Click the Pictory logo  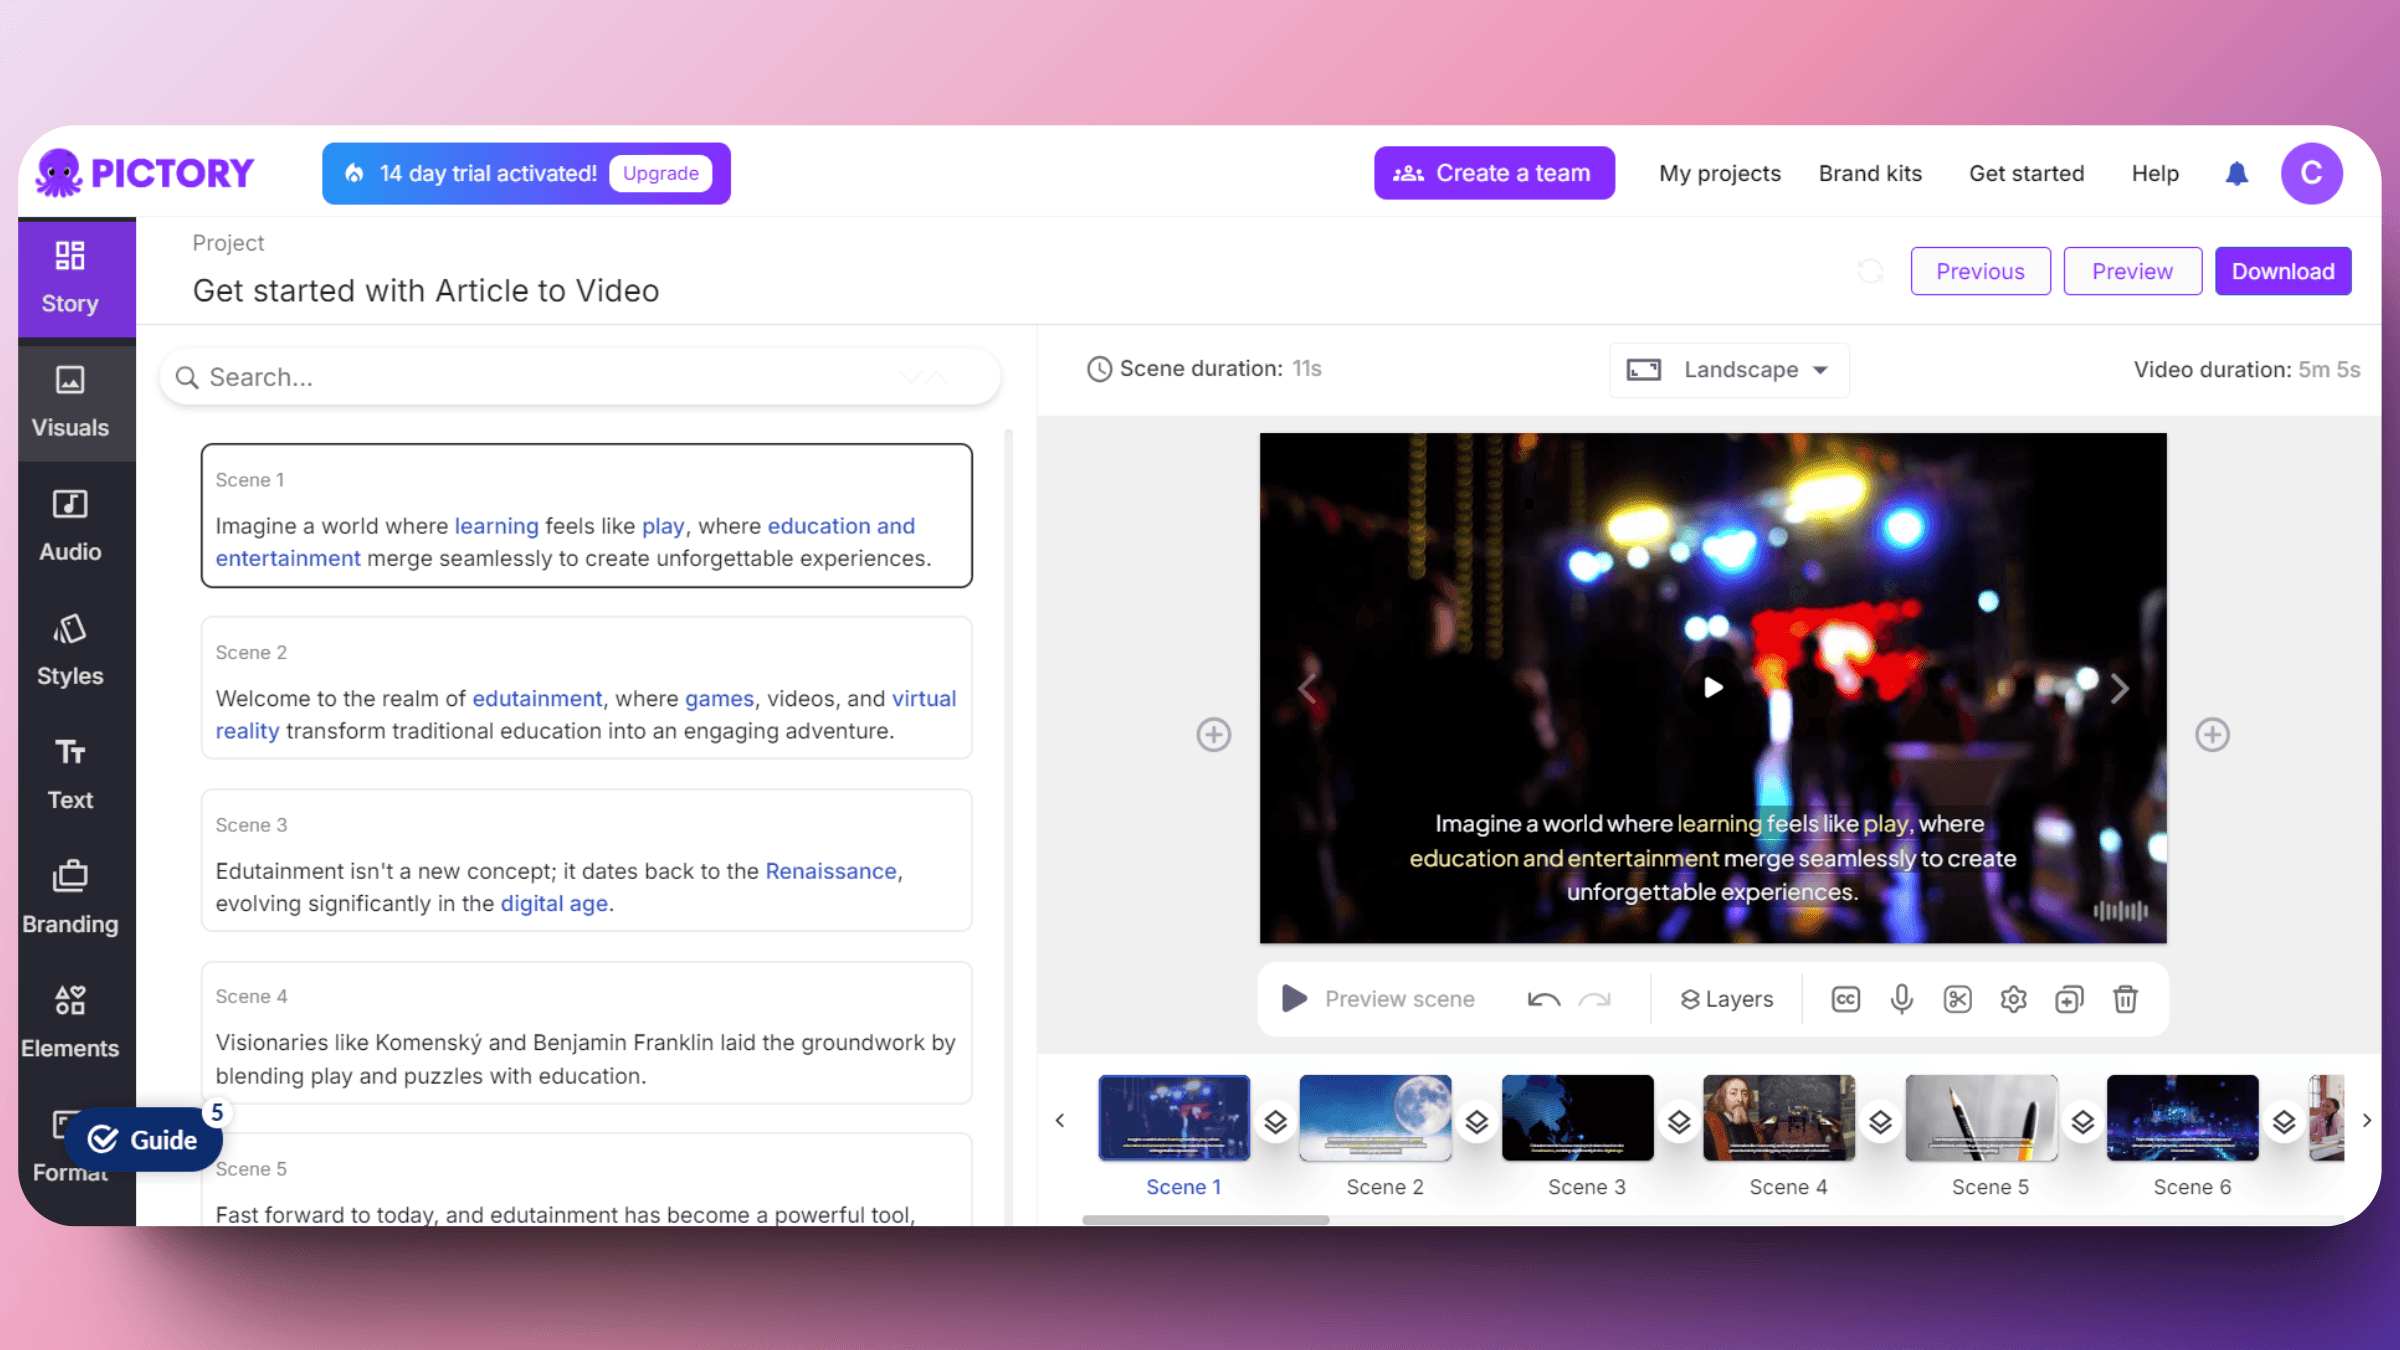coord(145,173)
